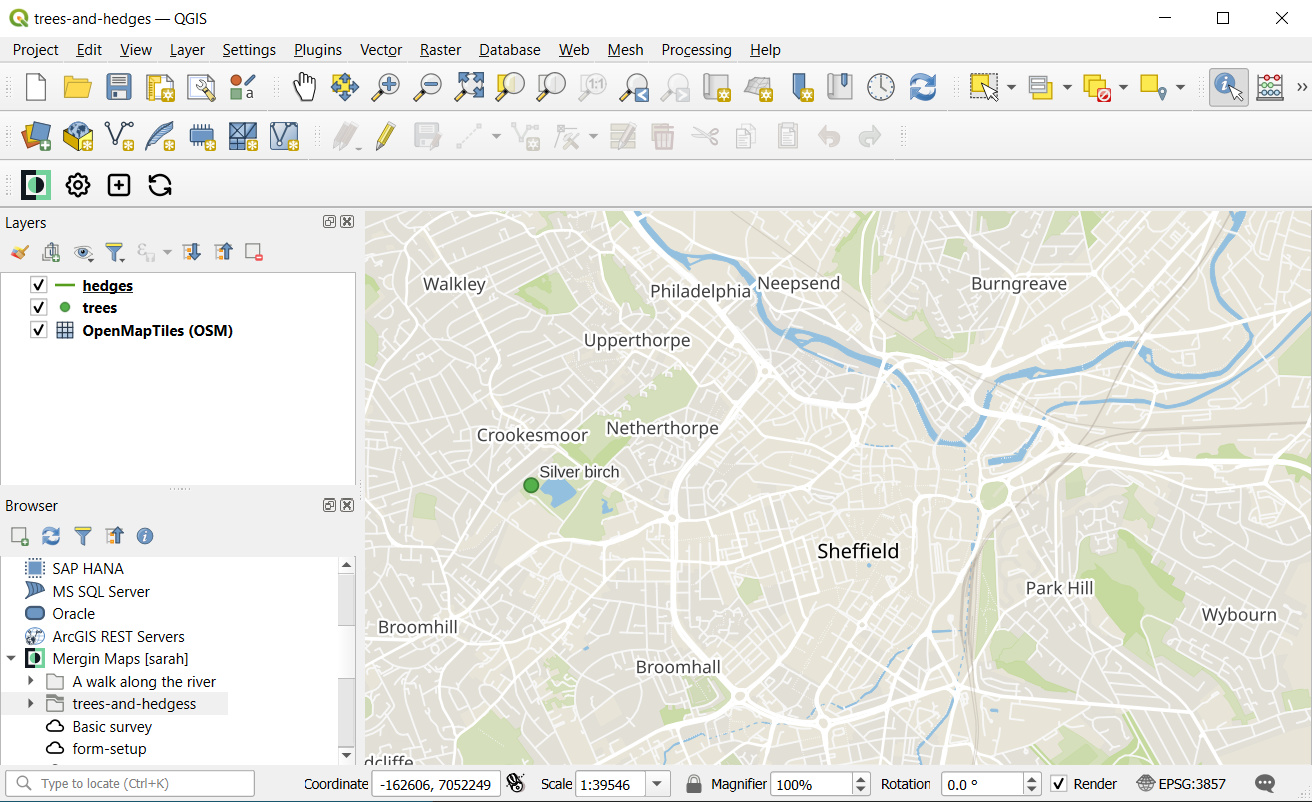1312x802 pixels.
Task: Activate the Identify Features tool
Action: coord(1229,87)
